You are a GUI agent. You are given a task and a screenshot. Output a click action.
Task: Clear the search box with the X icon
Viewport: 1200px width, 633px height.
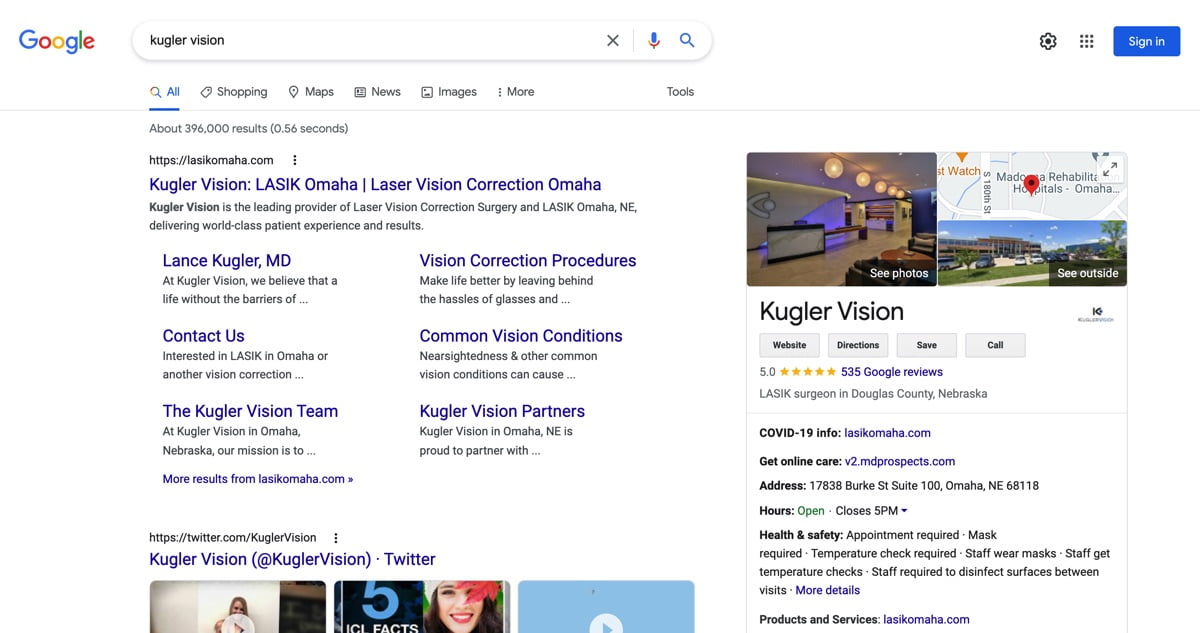click(613, 41)
